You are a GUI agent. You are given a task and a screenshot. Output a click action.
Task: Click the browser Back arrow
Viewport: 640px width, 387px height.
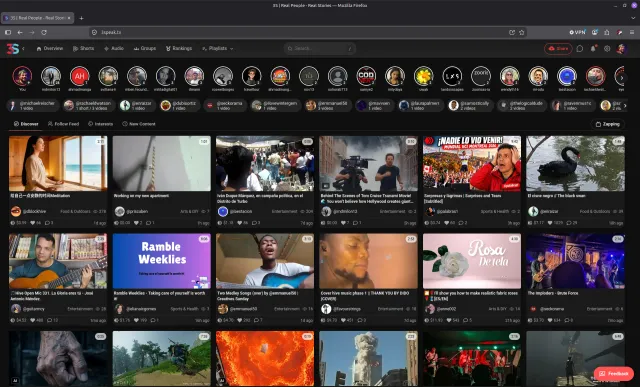20,32
